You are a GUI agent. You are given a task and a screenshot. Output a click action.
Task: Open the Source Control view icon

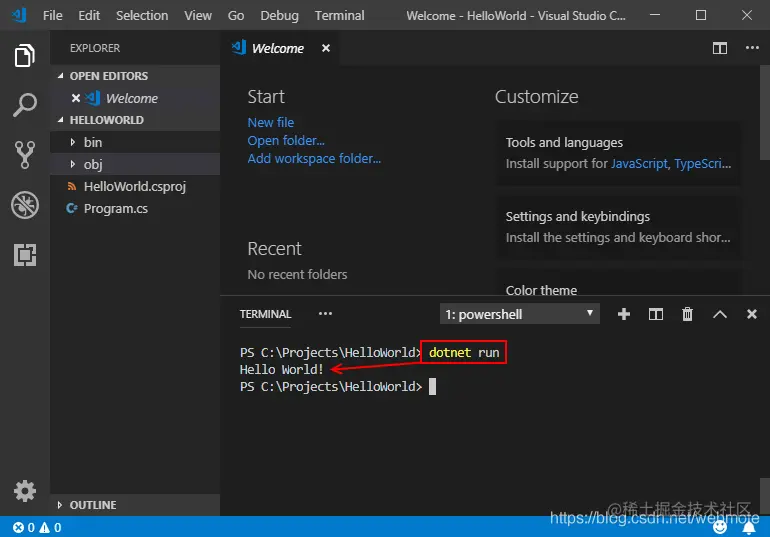click(25, 155)
